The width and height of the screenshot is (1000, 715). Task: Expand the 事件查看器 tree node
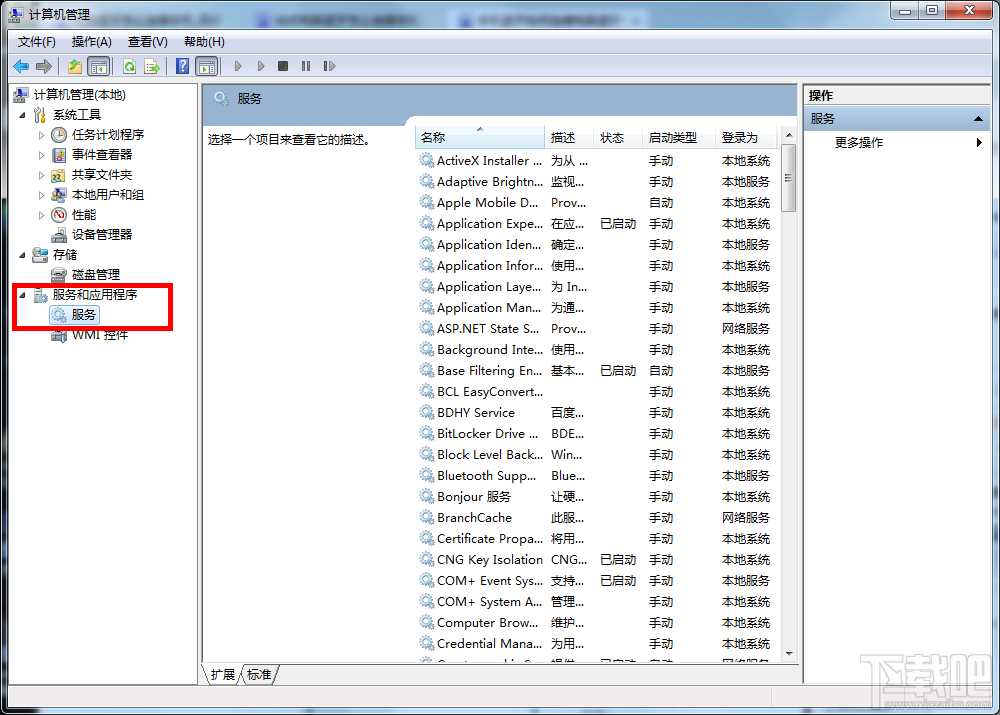click(42, 154)
